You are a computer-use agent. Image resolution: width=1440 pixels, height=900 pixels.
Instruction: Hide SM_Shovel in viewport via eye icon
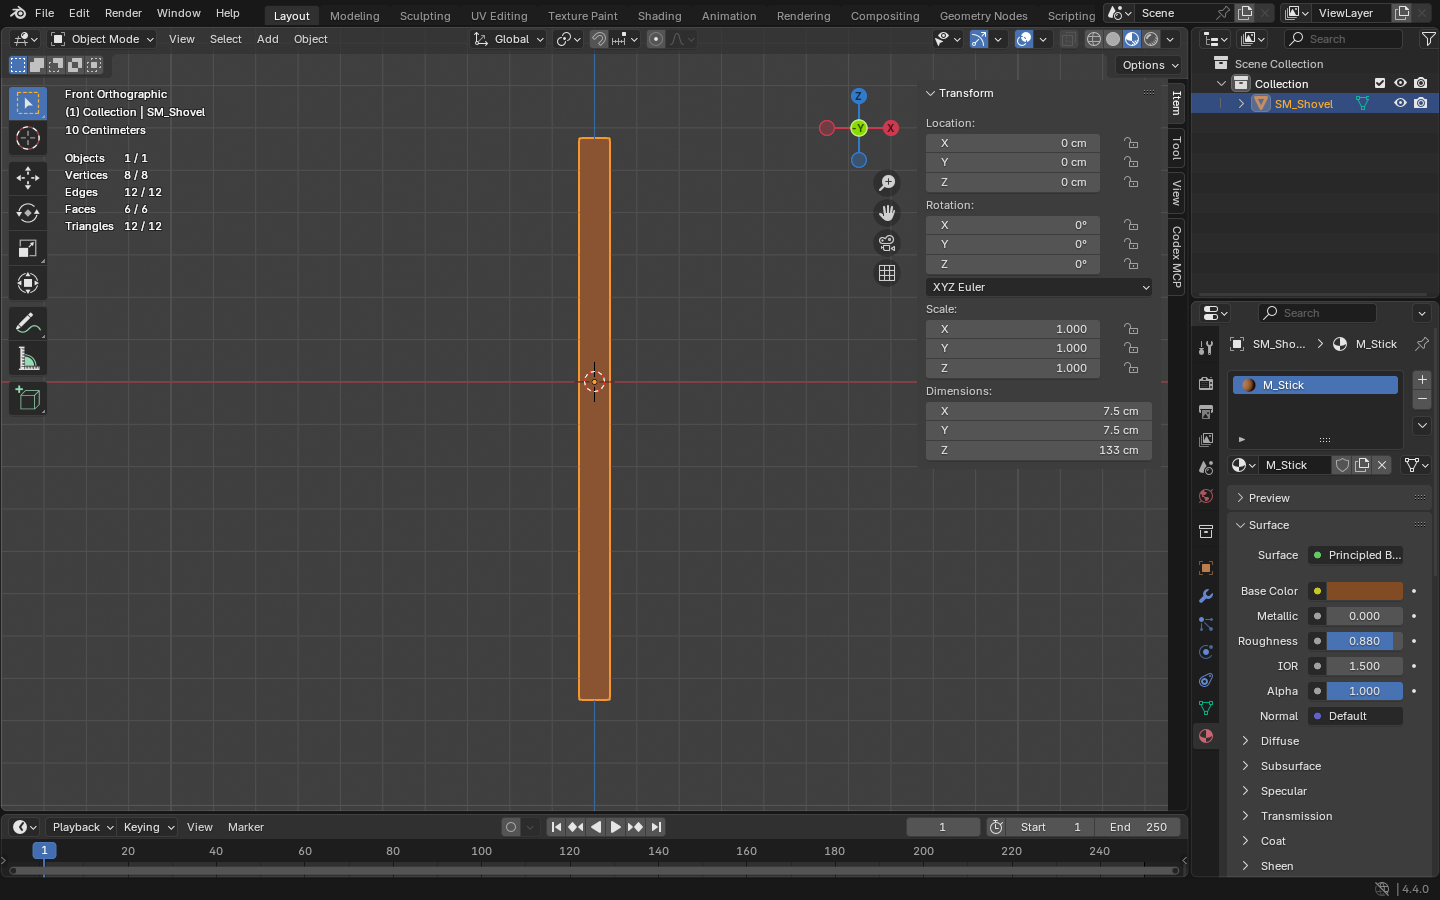[x=1400, y=103]
